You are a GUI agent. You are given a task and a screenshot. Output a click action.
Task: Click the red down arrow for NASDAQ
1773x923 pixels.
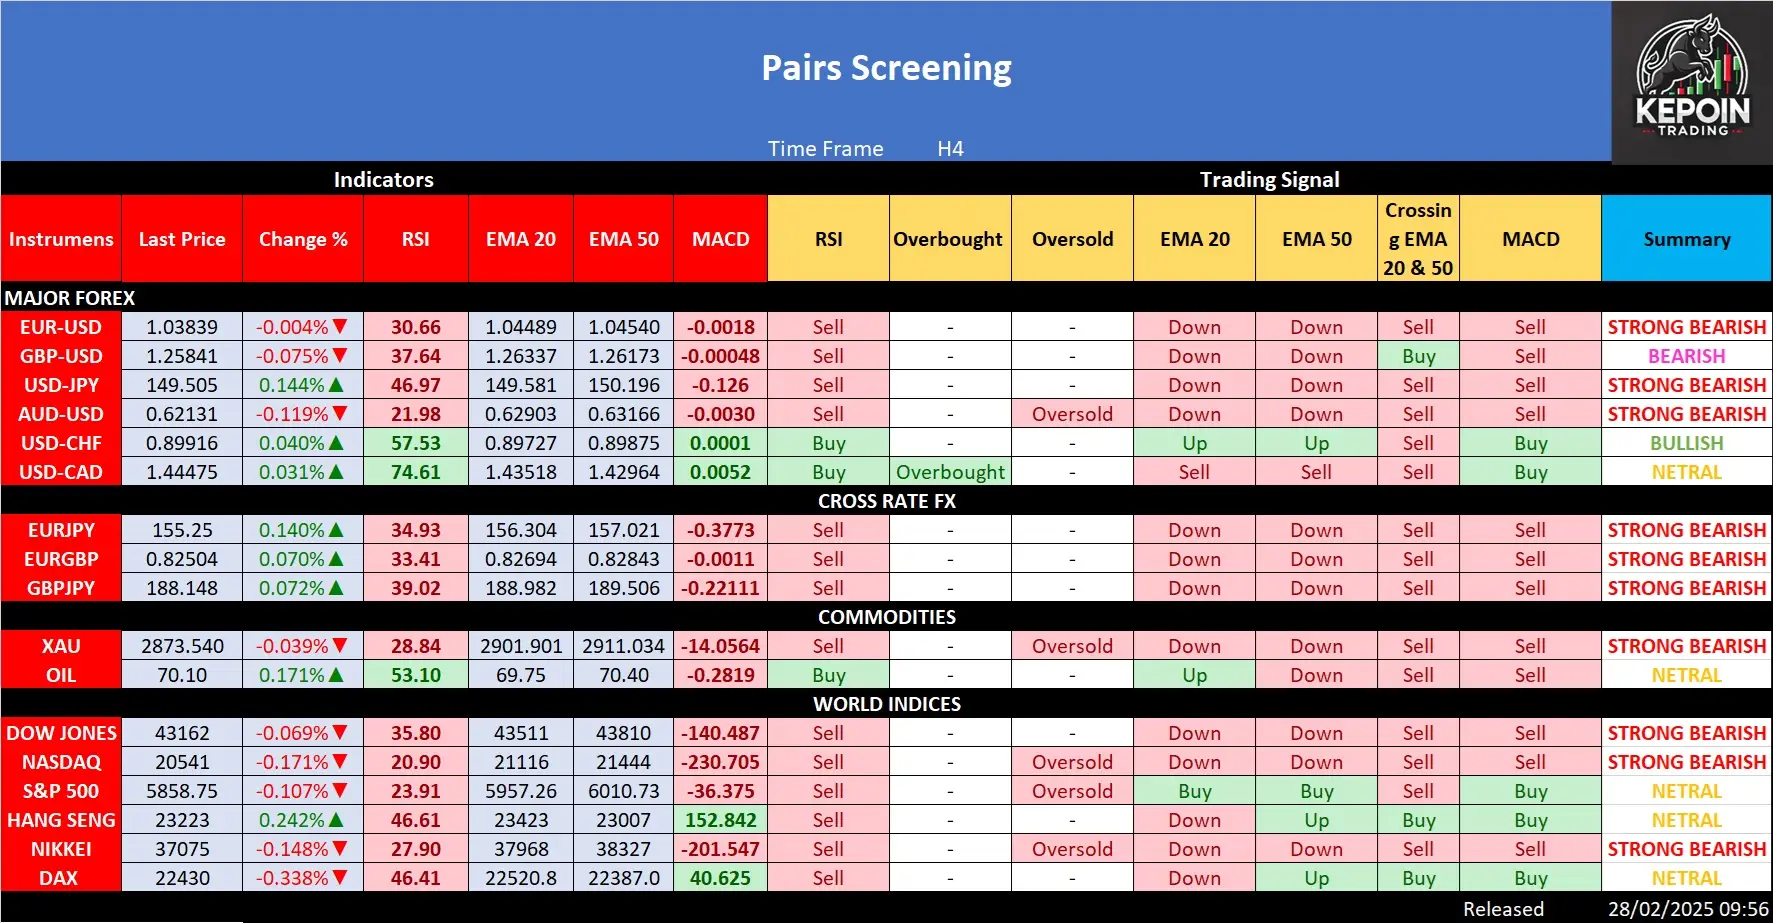click(x=341, y=762)
